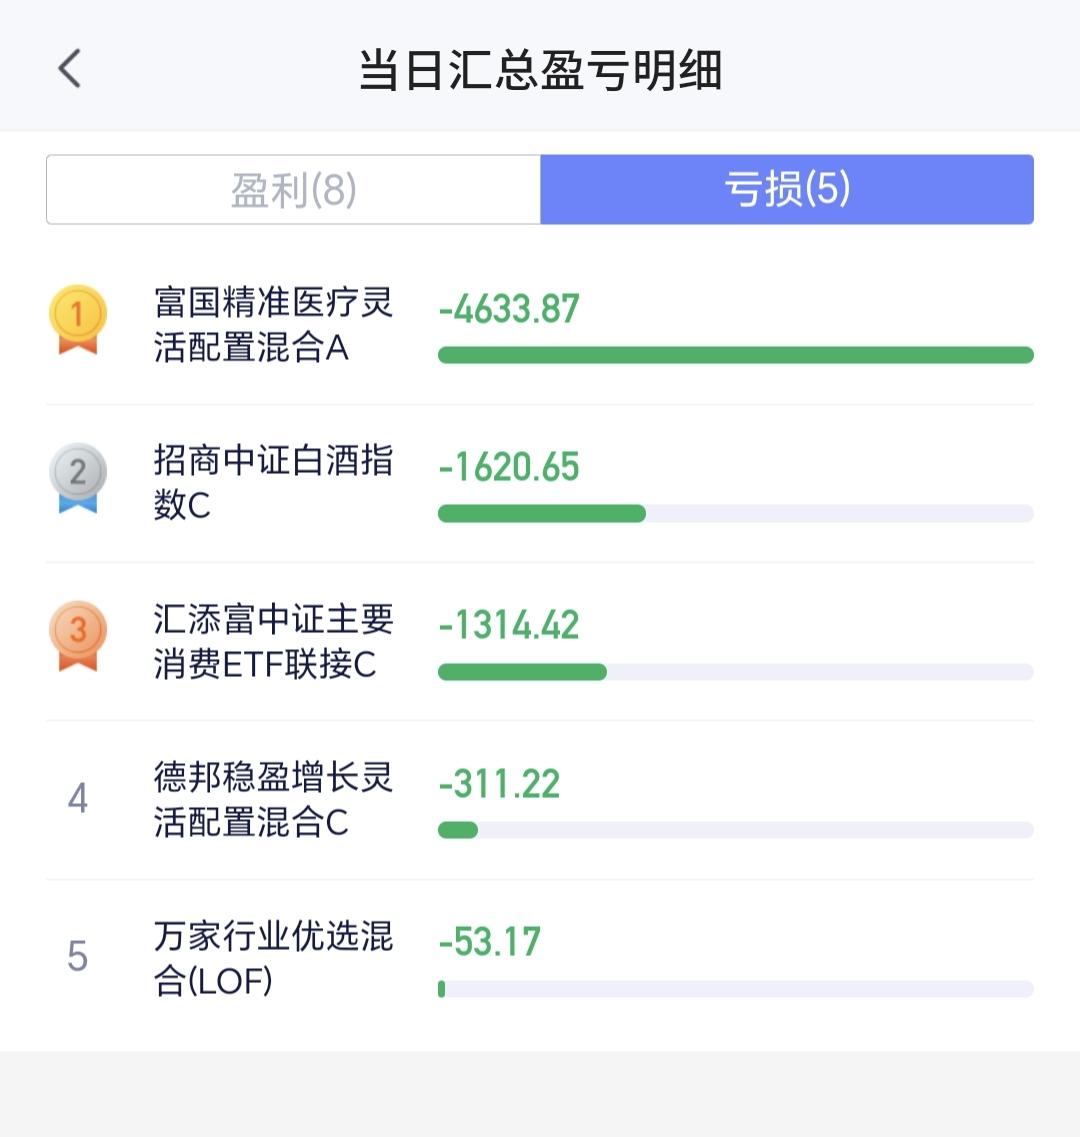Click the full green loss bar for 富国精准医疗

[x=735, y=355]
